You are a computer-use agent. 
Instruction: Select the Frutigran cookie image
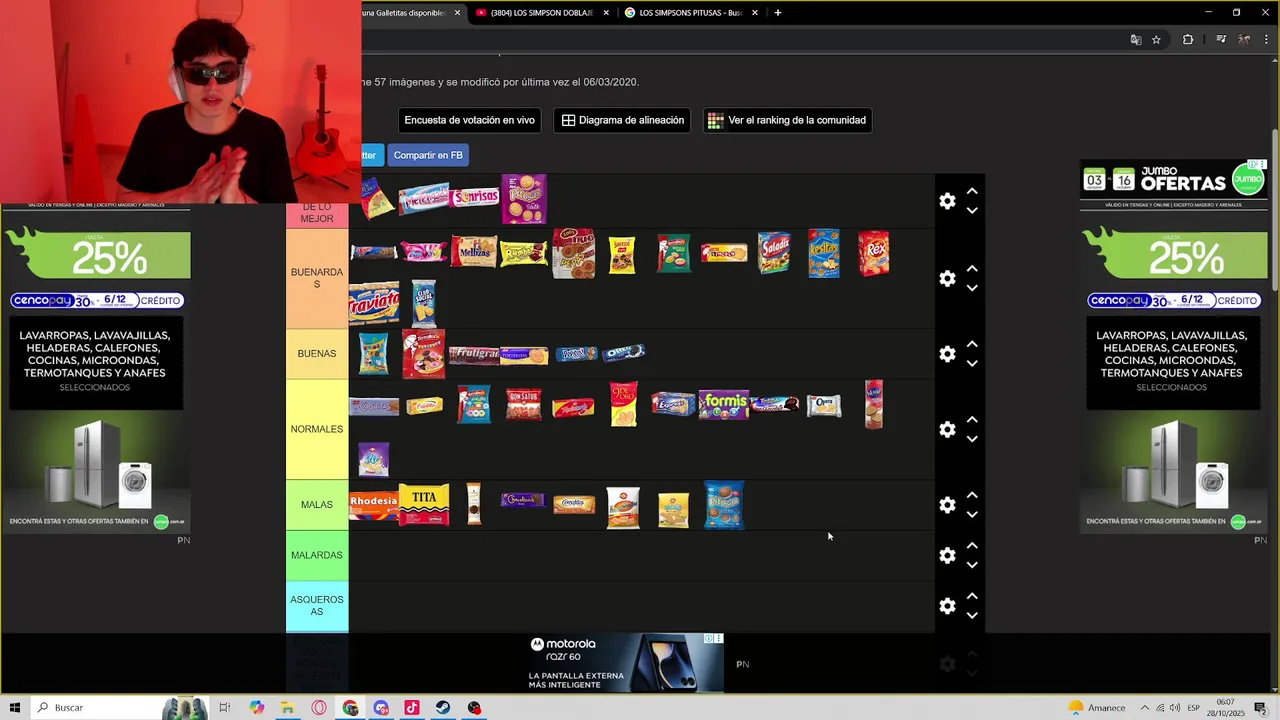(474, 354)
